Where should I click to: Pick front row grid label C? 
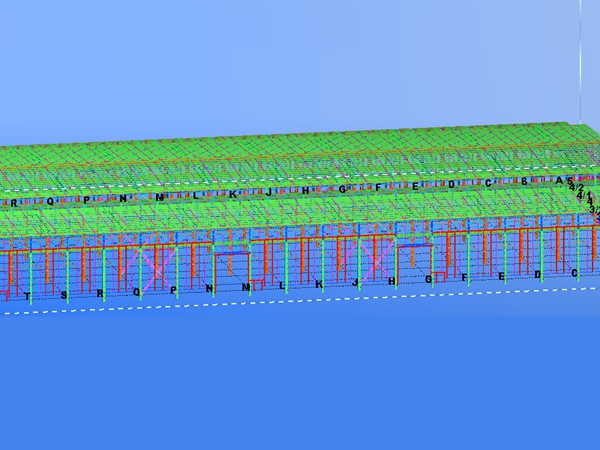coord(574,272)
